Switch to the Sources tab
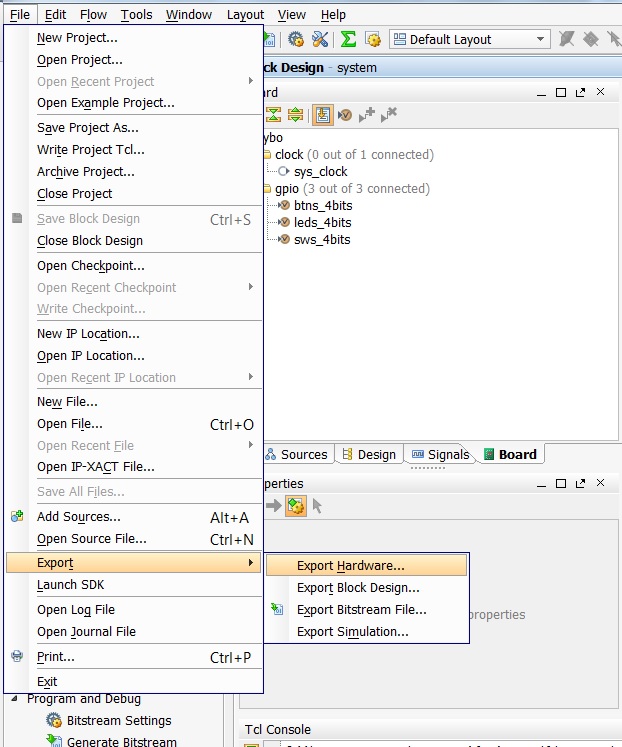 coord(297,454)
